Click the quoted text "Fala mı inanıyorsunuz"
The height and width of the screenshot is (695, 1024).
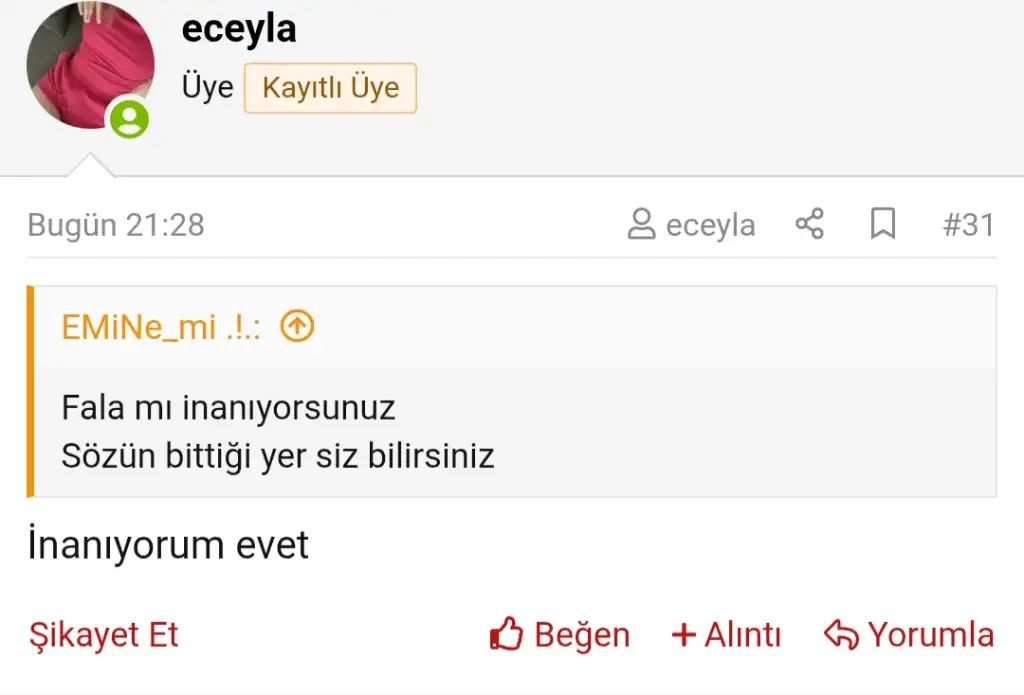click(x=228, y=408)
